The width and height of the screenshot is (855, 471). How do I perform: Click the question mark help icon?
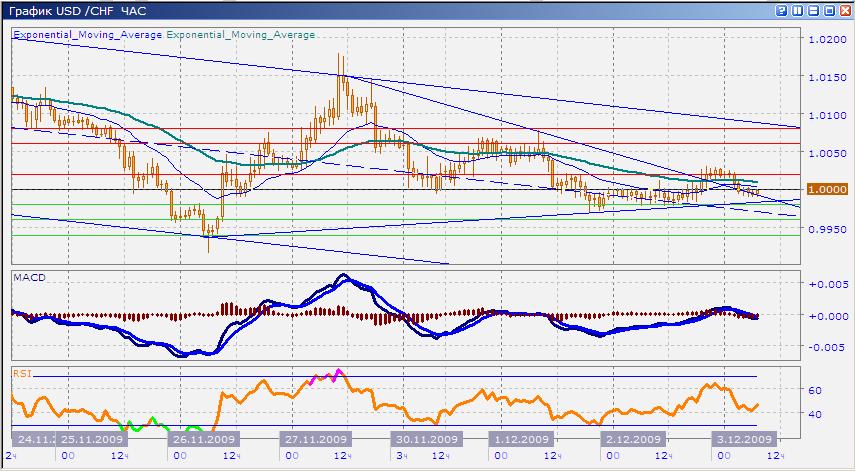coord(782,11)
